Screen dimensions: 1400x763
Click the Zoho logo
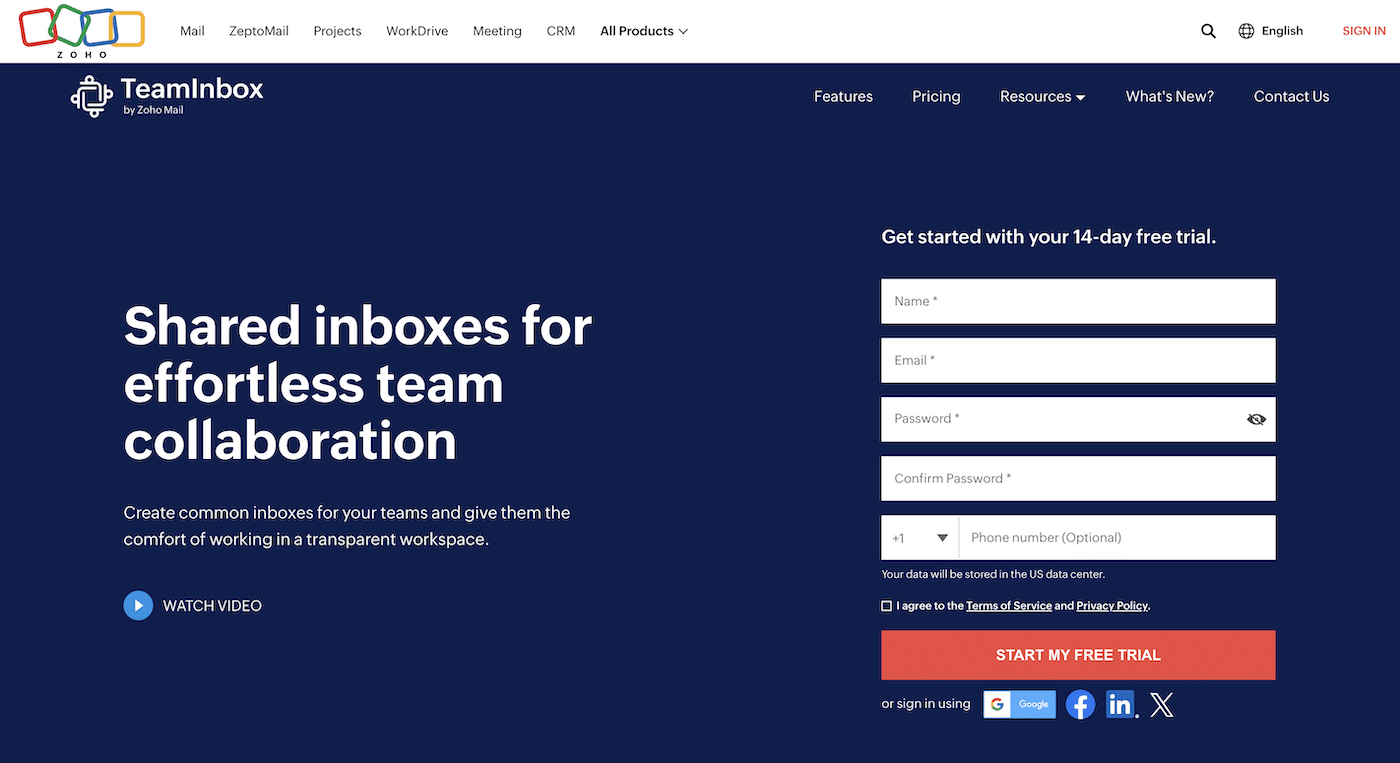click(x=80, y=31)
